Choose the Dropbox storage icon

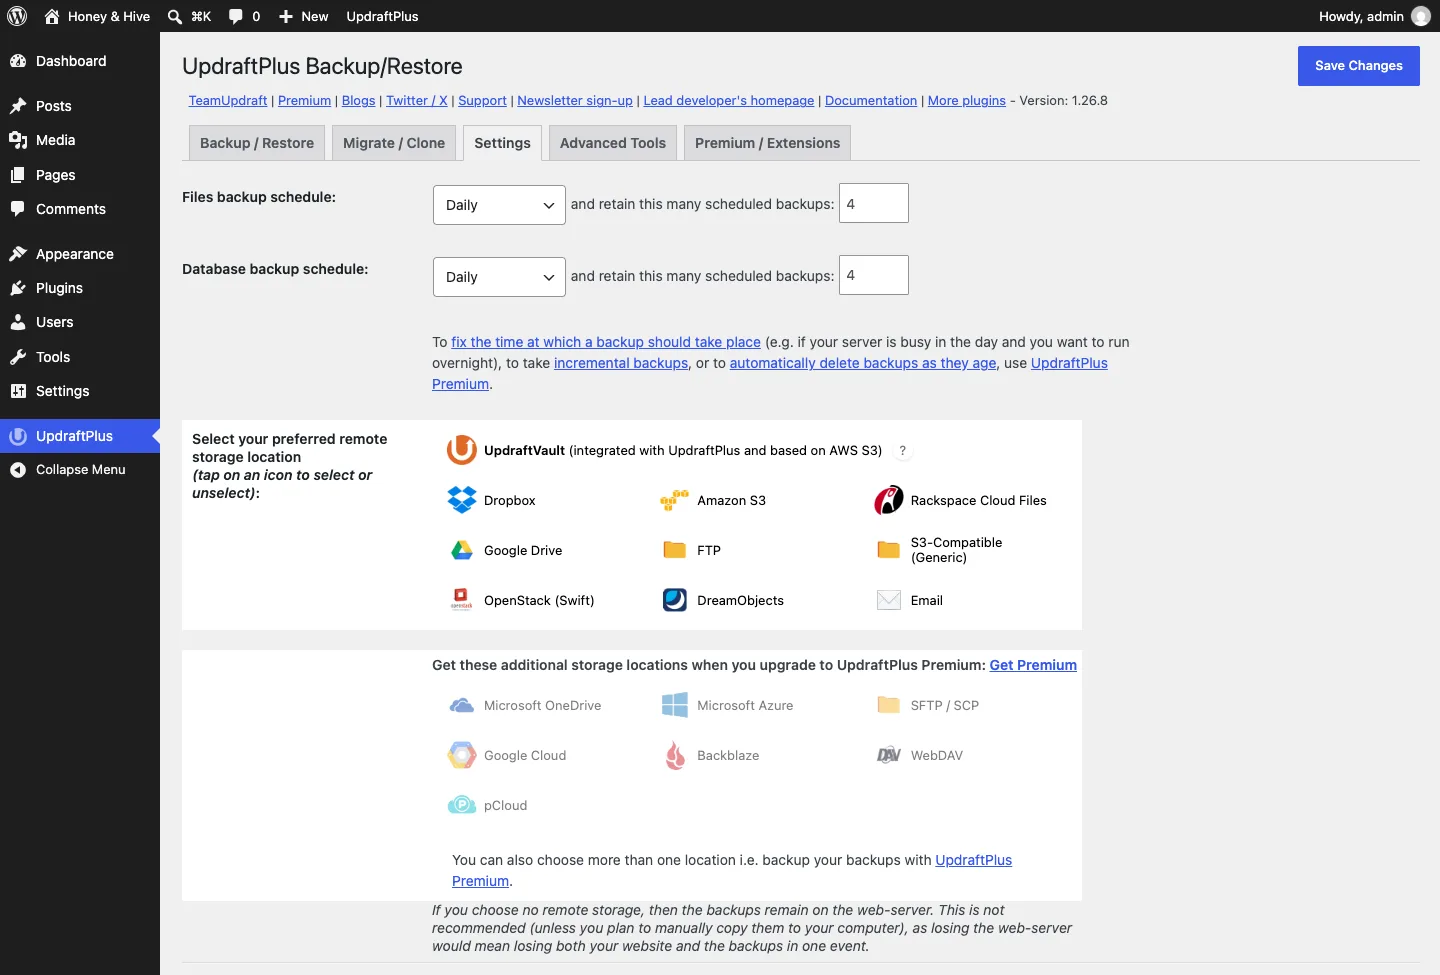462,500
